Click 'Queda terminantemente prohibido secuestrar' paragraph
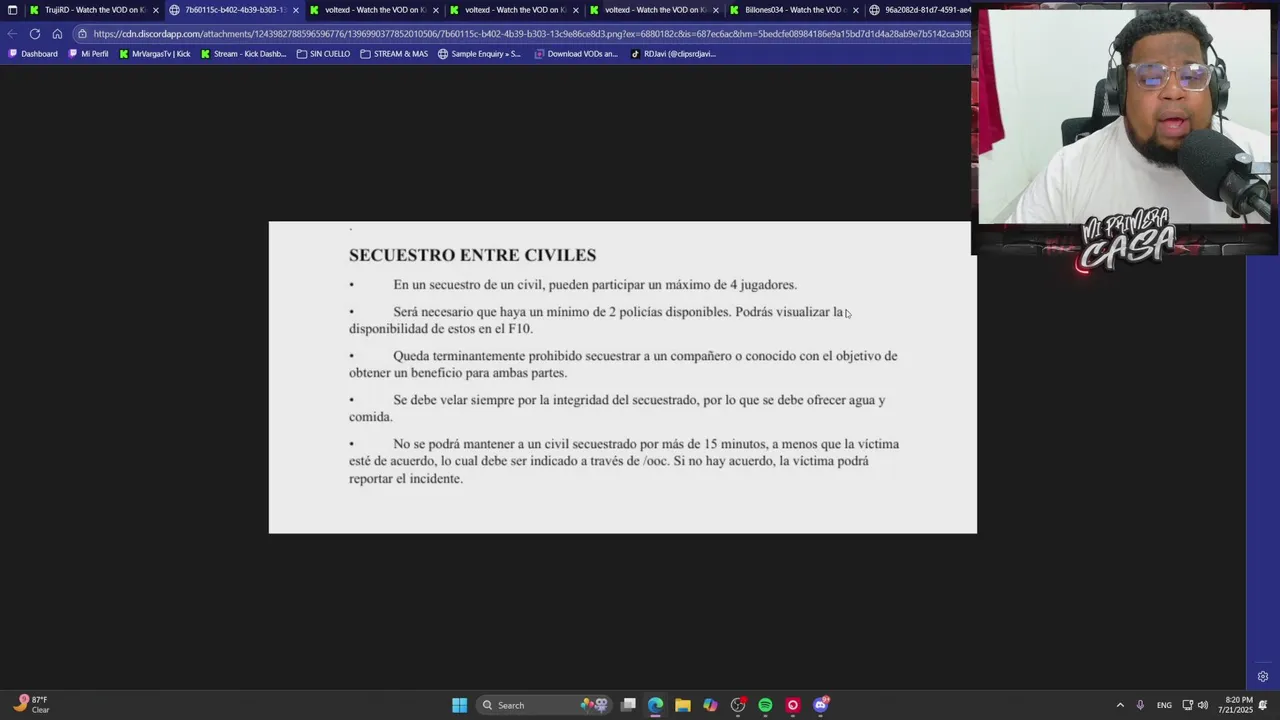Viewport: 1280px width, 720px height. click(x=623, y=364)
